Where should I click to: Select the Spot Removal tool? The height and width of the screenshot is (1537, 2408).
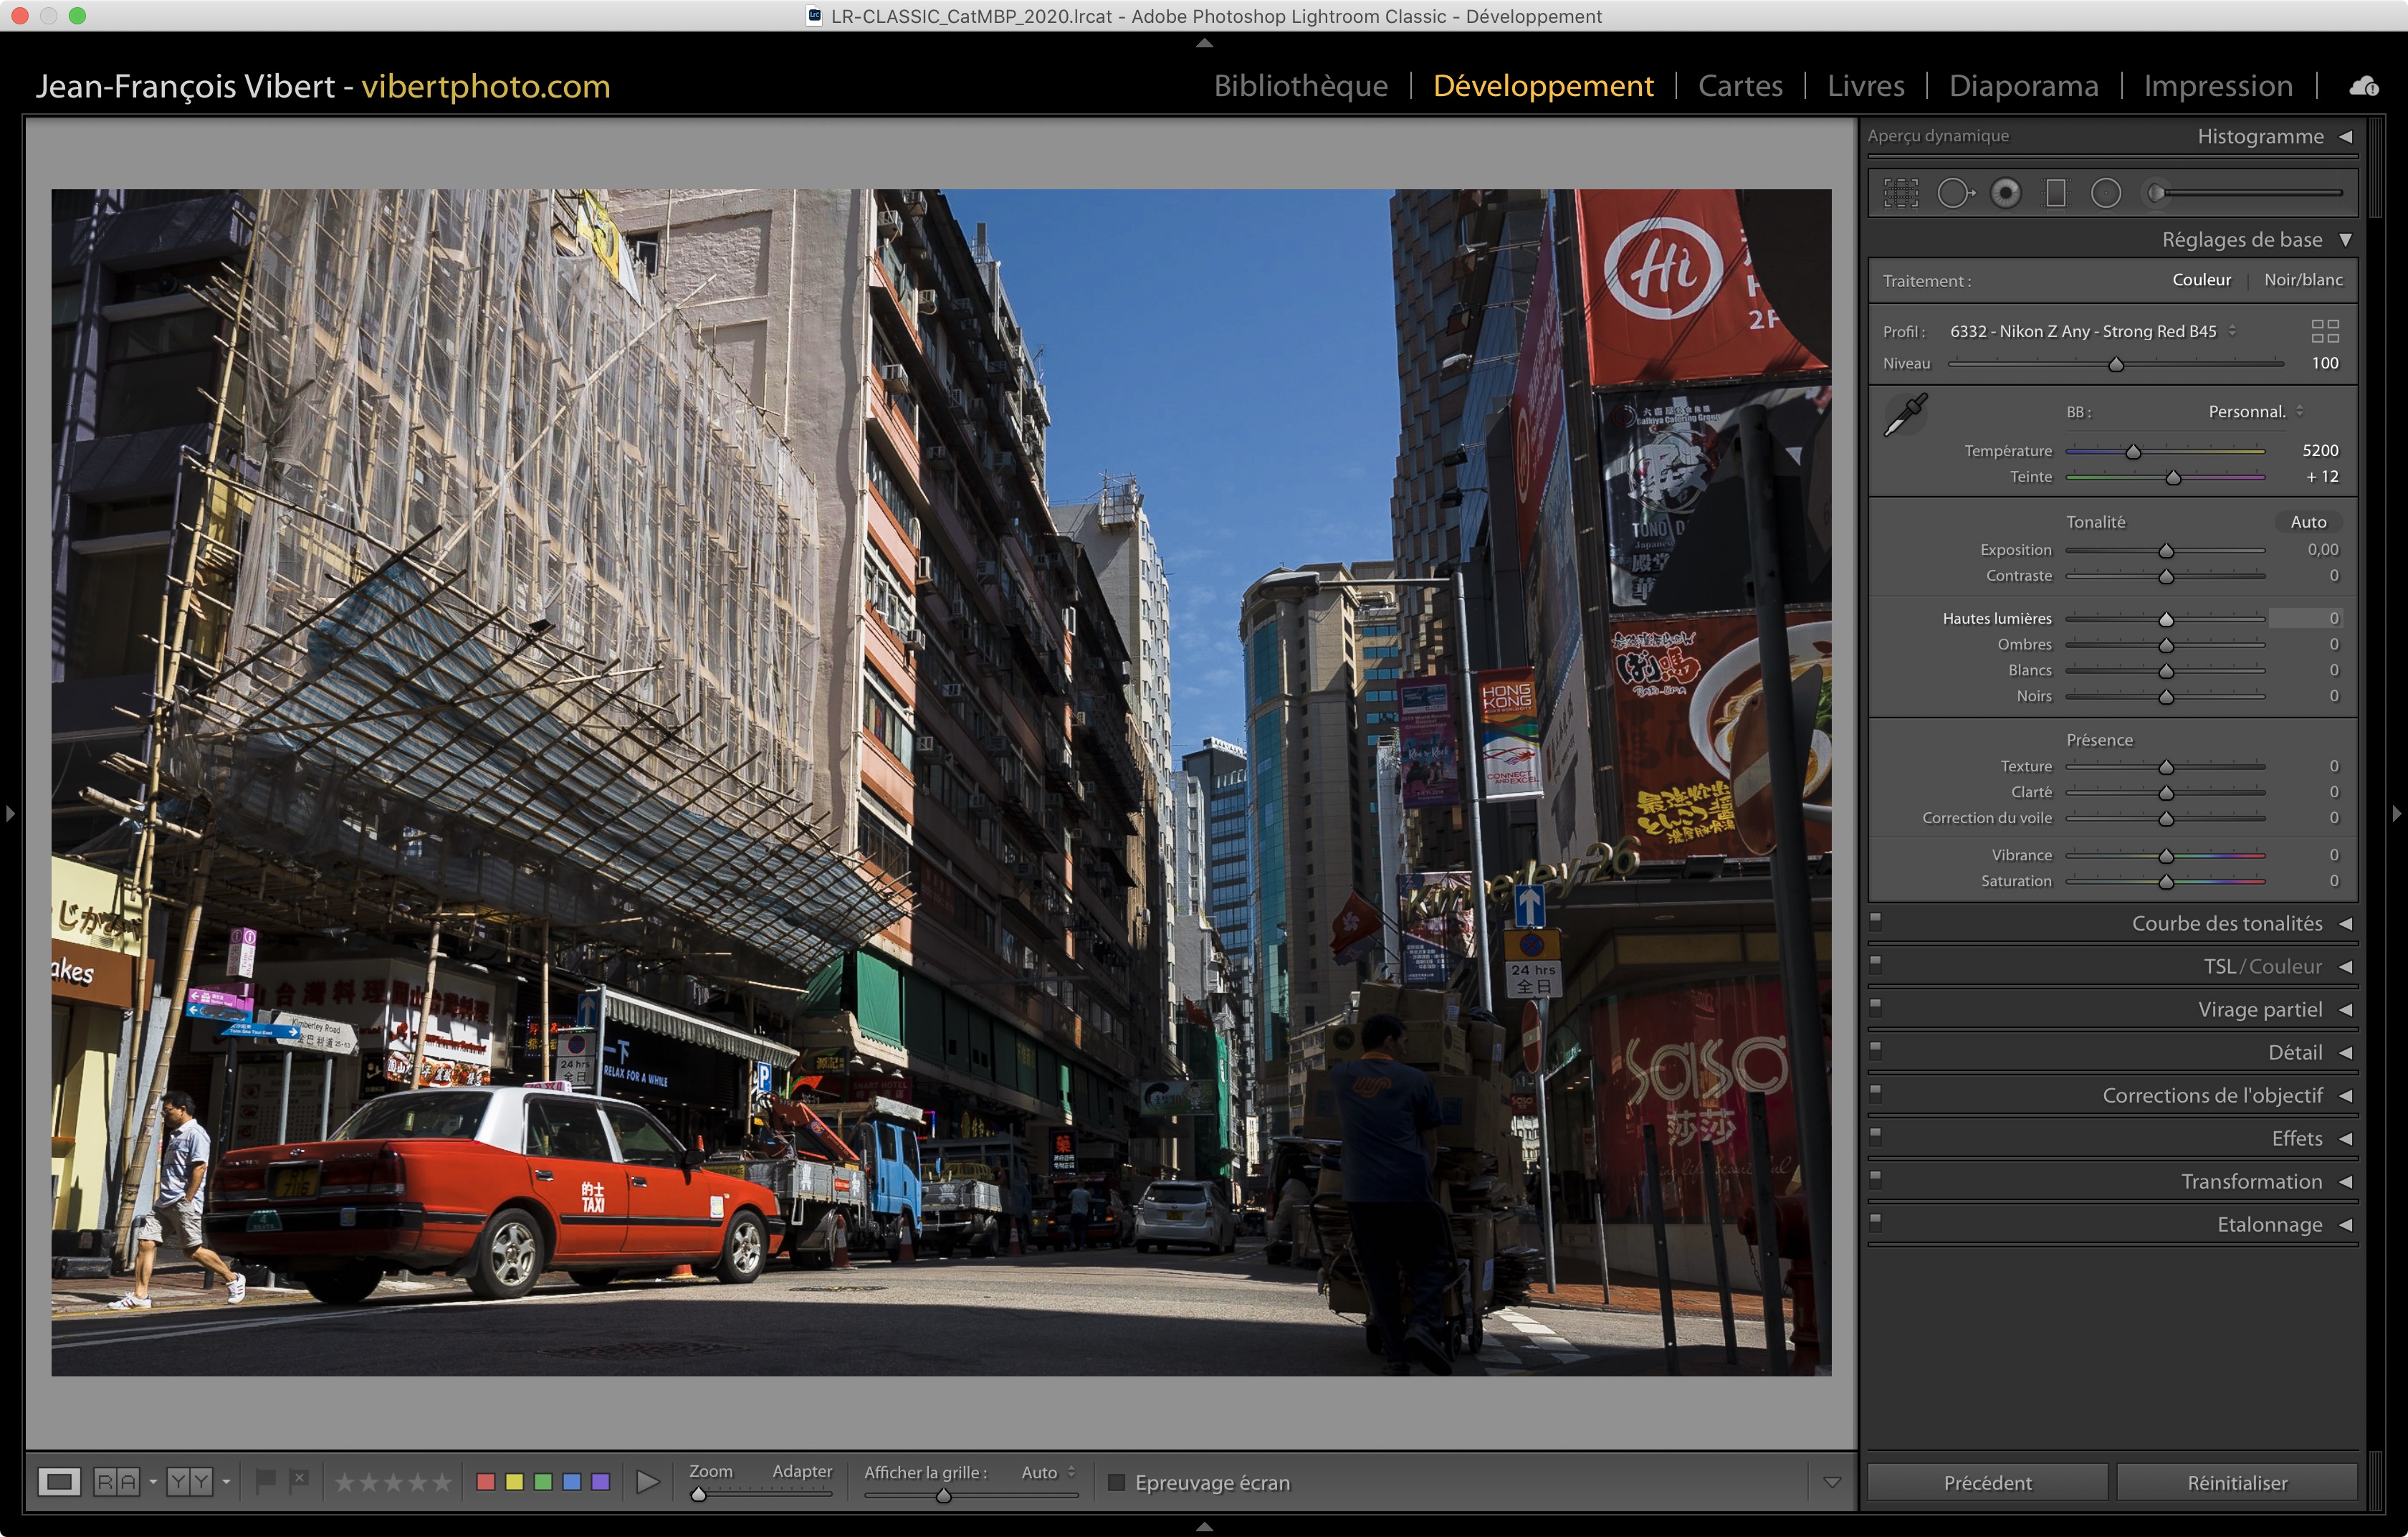(x=1954, y=193)
